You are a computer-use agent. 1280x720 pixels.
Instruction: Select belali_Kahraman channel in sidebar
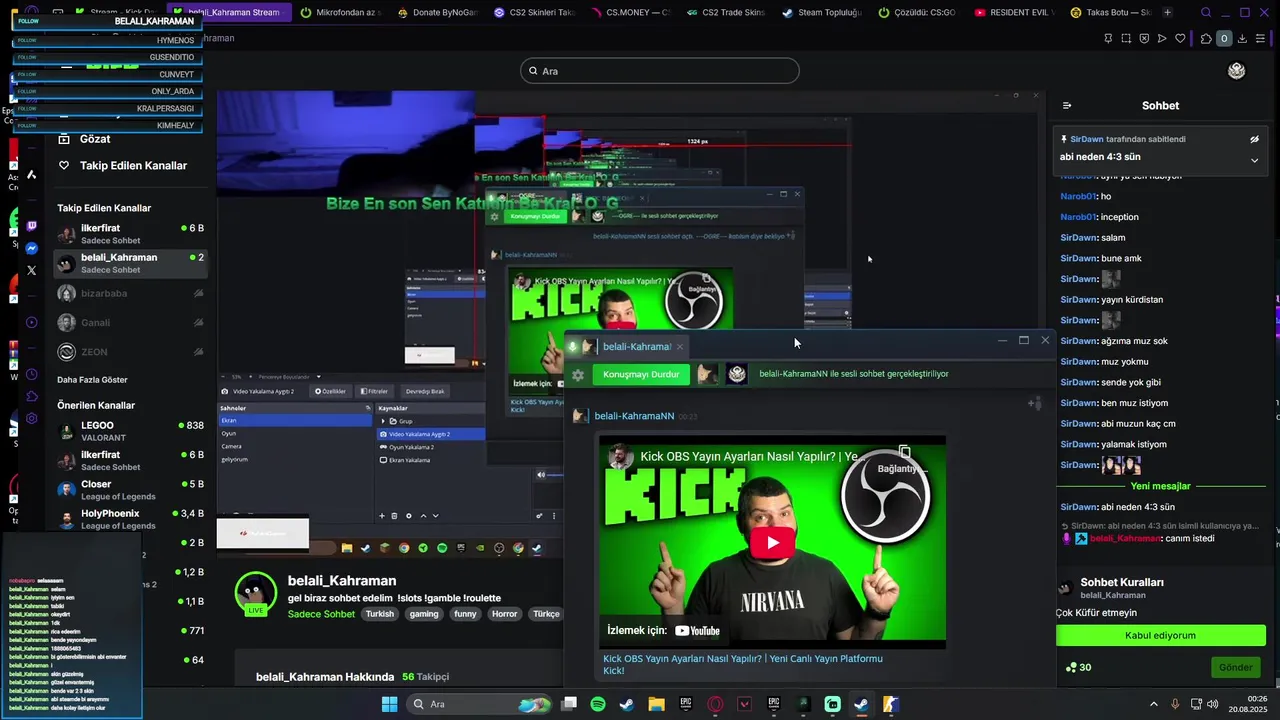[x=130, y=263]
